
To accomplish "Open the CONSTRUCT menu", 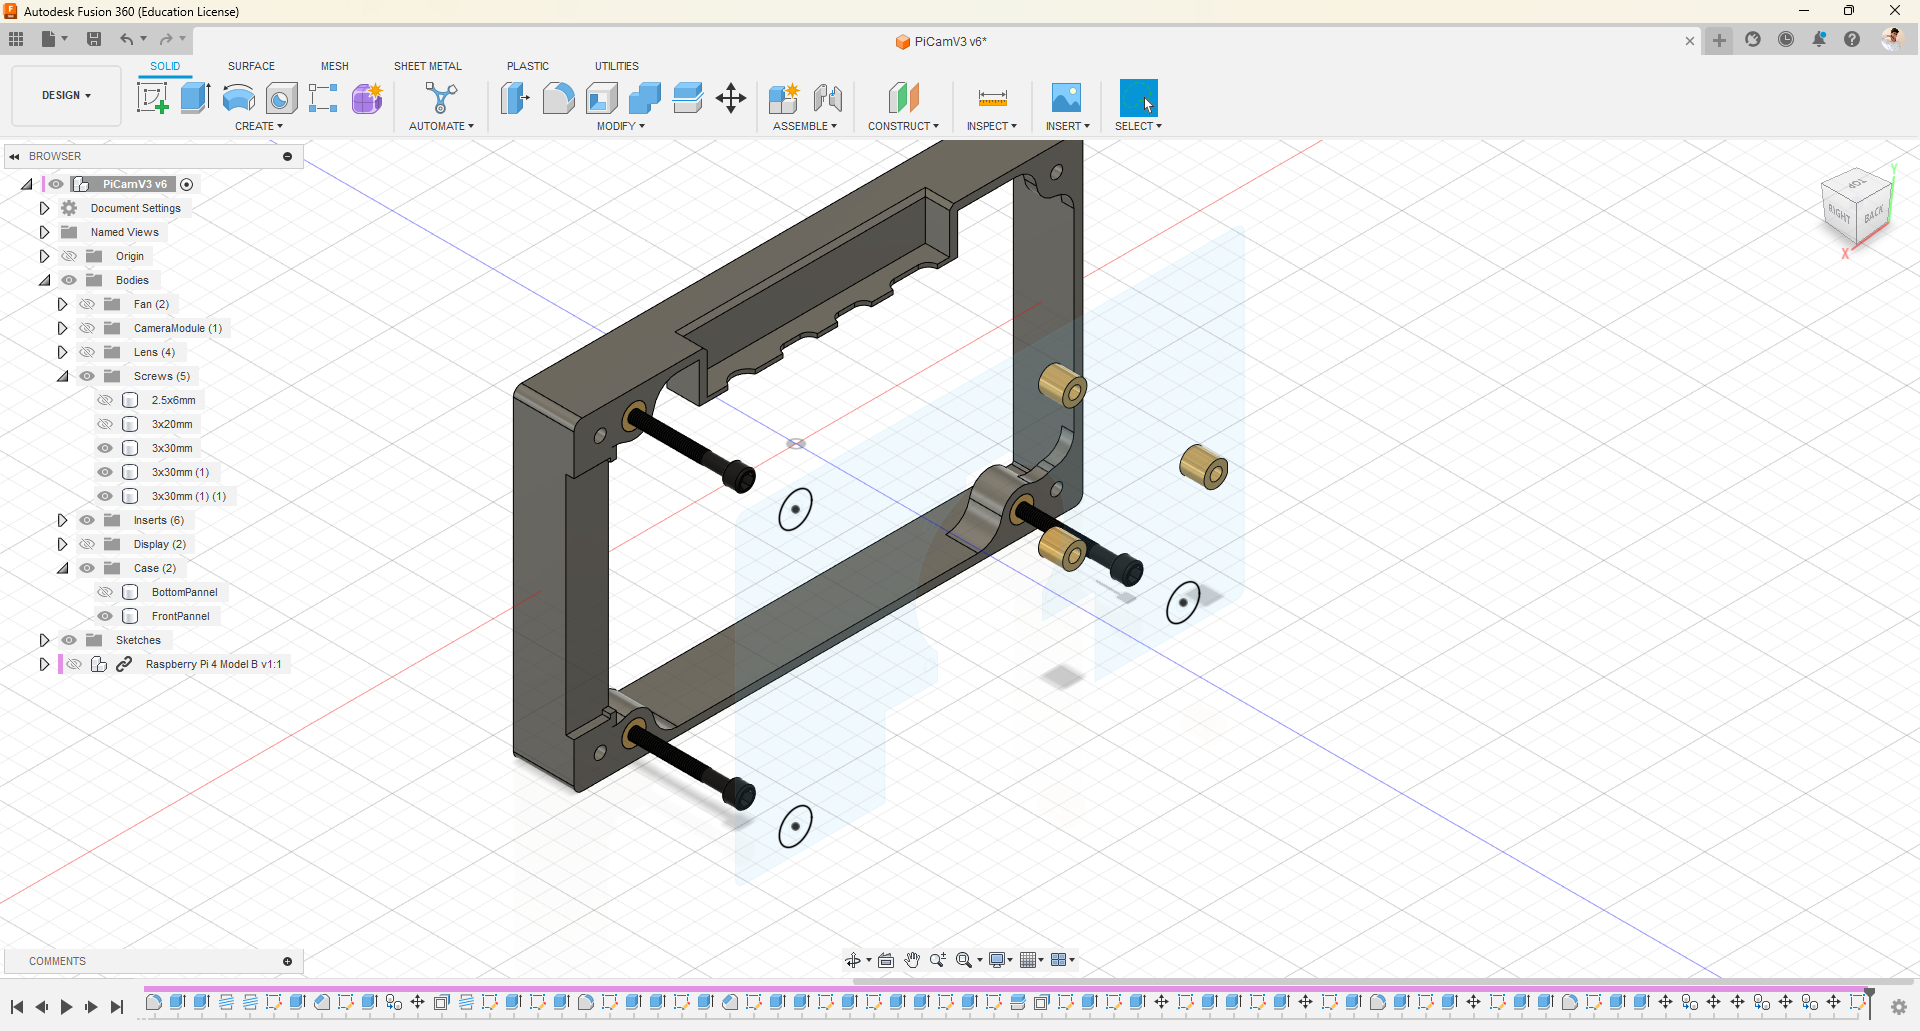I will (x=903, y=126).
